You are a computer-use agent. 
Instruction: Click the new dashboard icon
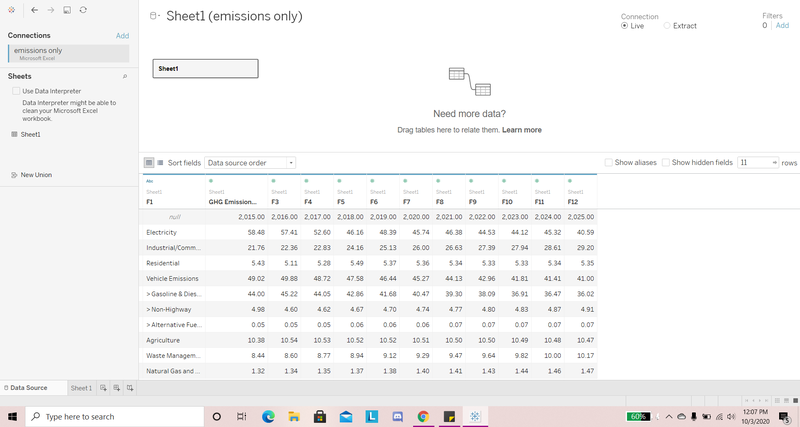[x=116, y=388]
